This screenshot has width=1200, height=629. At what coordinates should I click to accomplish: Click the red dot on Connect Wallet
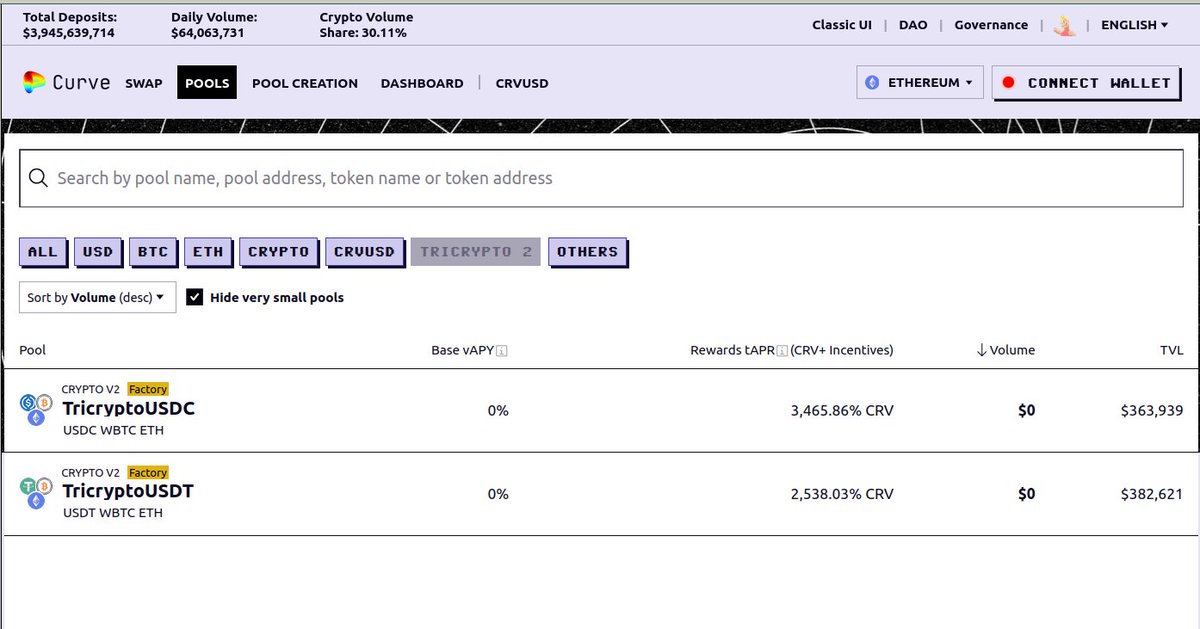pos(1008,83)
